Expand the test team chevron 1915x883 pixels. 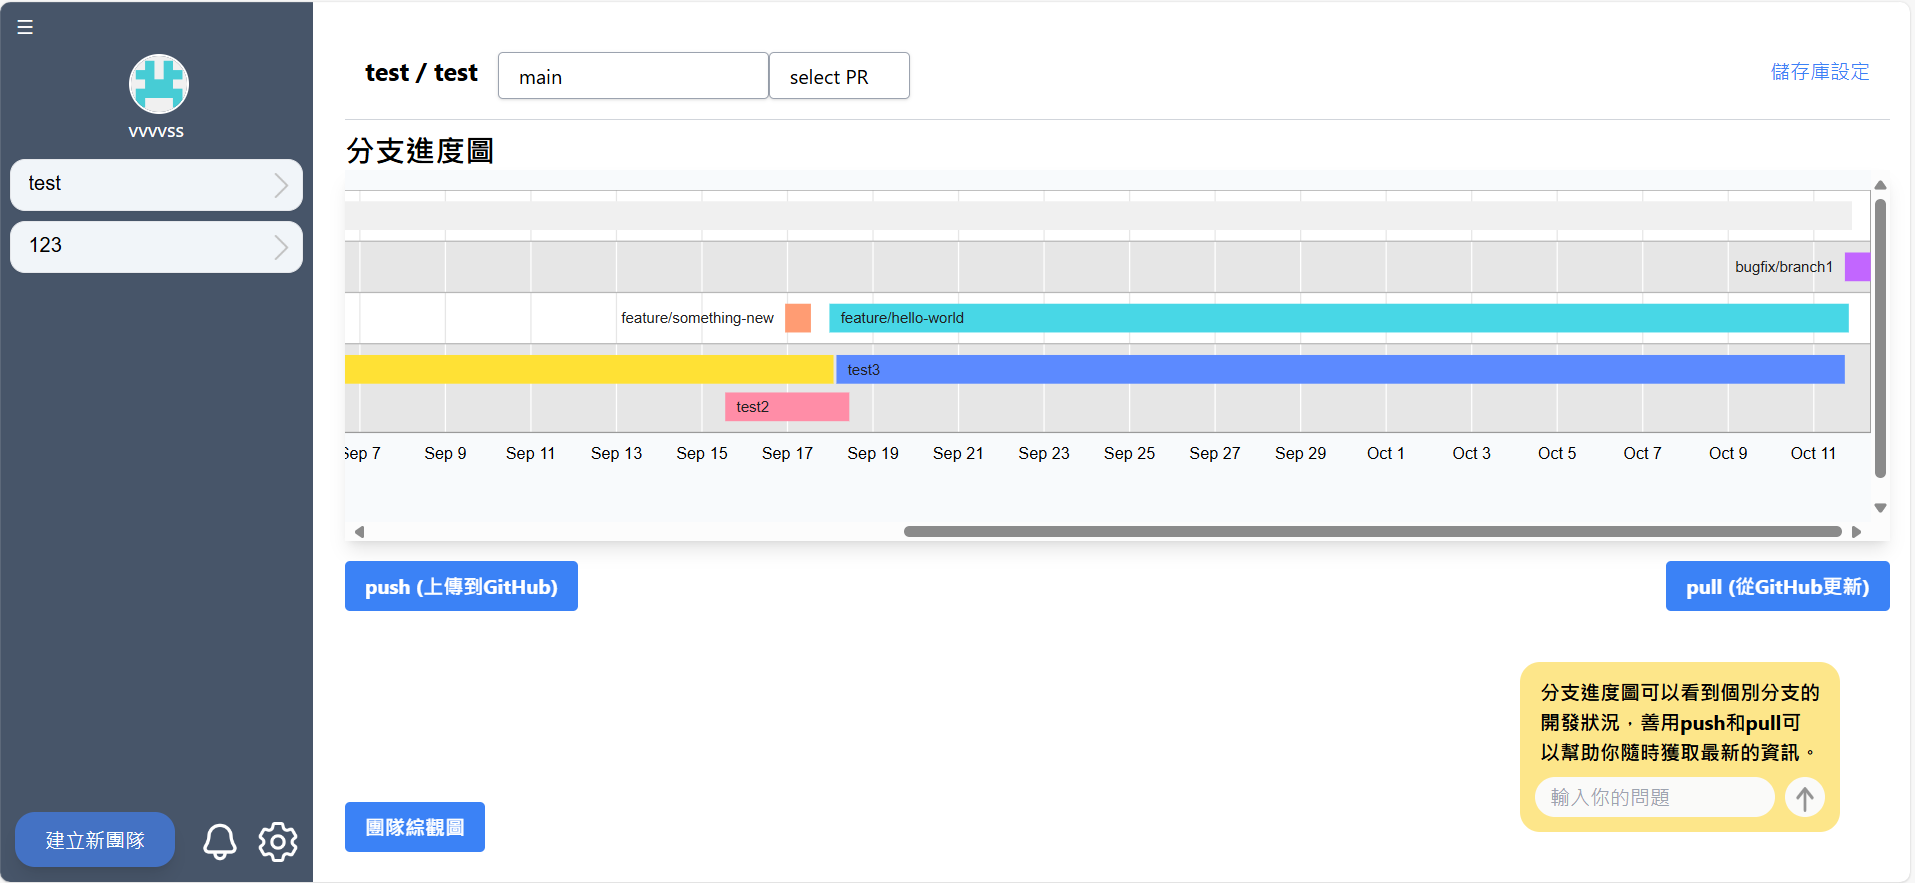click(x=281, y=185)
